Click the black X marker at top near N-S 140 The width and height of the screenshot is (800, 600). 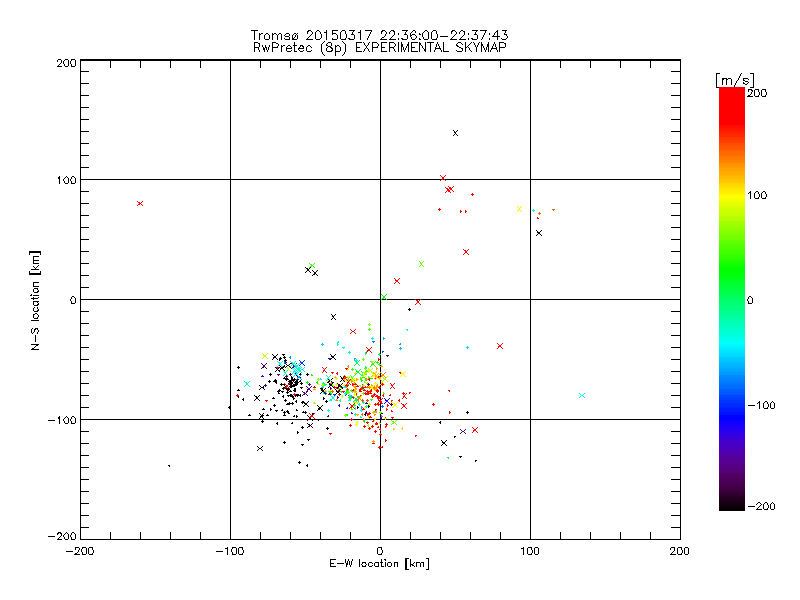coord(456,133)
